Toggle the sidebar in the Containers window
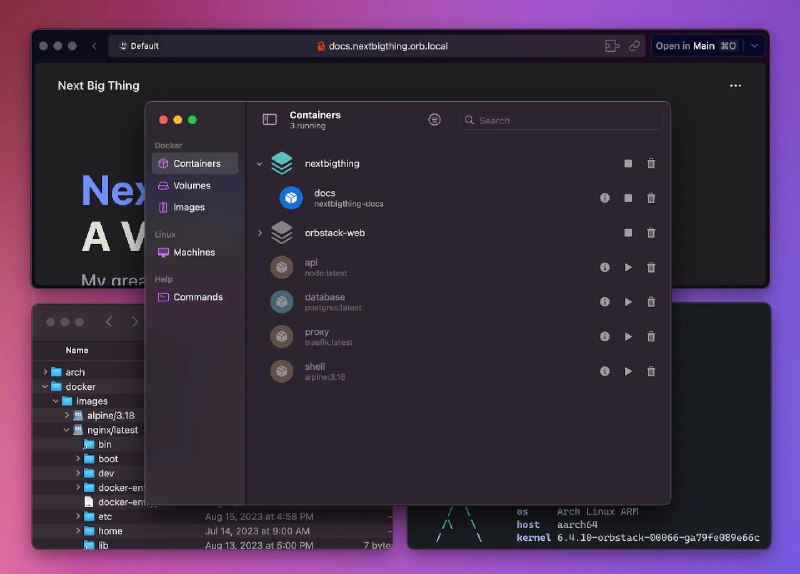The height and width of the screenshot is (574, 800). (x=269, y=119)
